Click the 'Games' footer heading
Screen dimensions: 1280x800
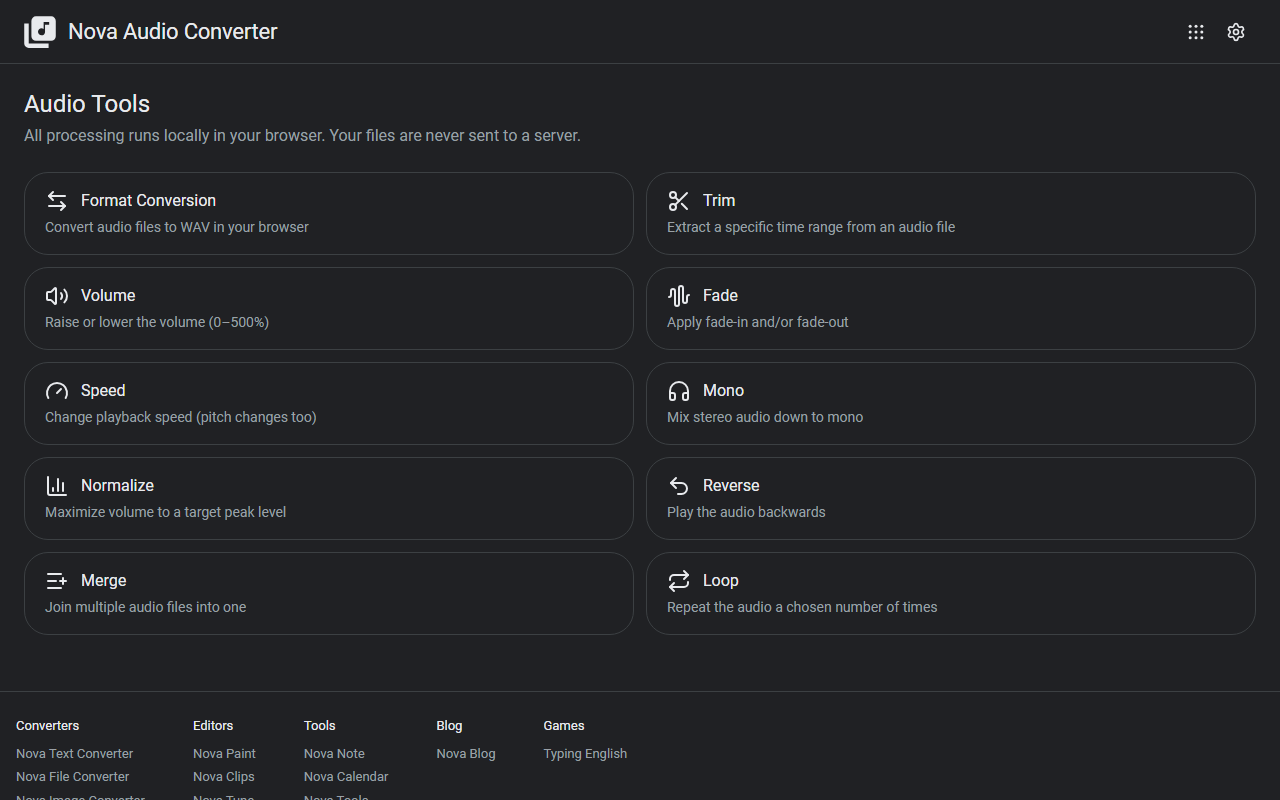564,726
